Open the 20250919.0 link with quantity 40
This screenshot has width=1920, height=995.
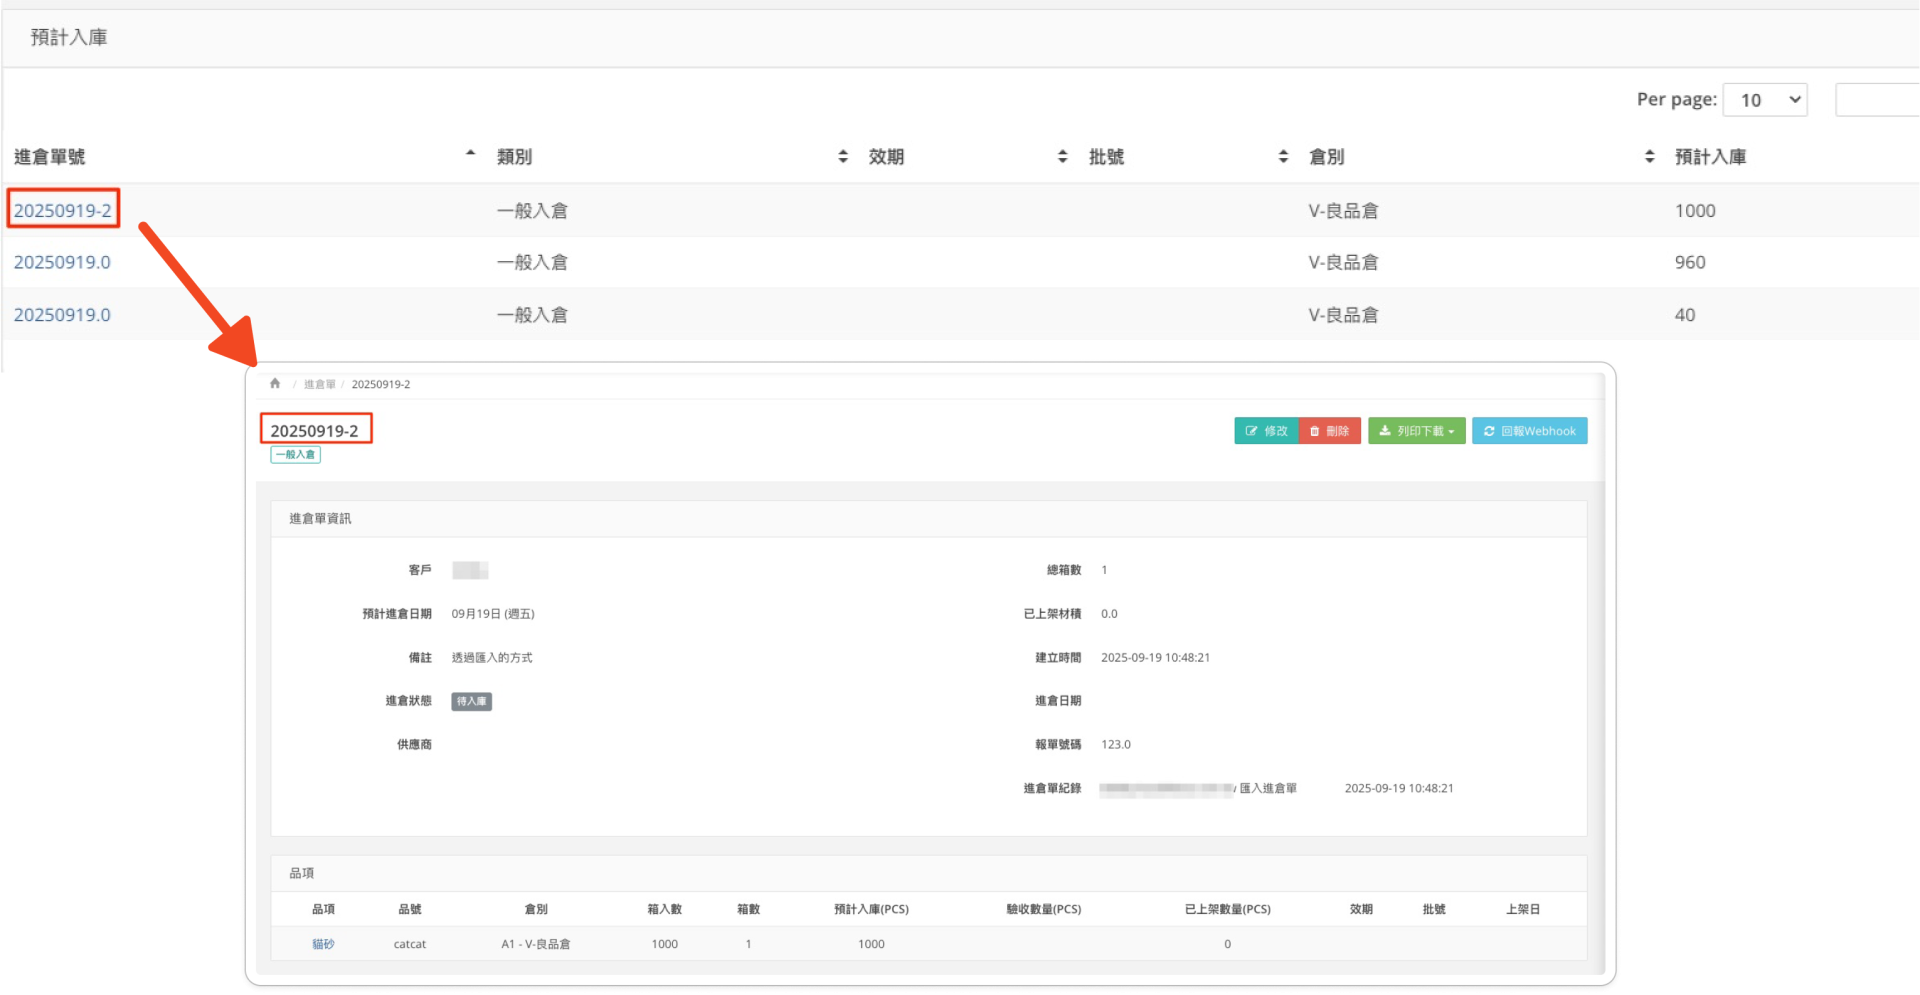click(x=62, y=315)
